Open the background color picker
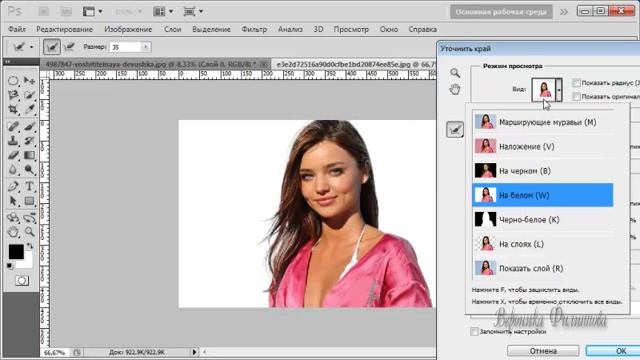This screenshot has width=640, height=360. click(x=26, y=263)
